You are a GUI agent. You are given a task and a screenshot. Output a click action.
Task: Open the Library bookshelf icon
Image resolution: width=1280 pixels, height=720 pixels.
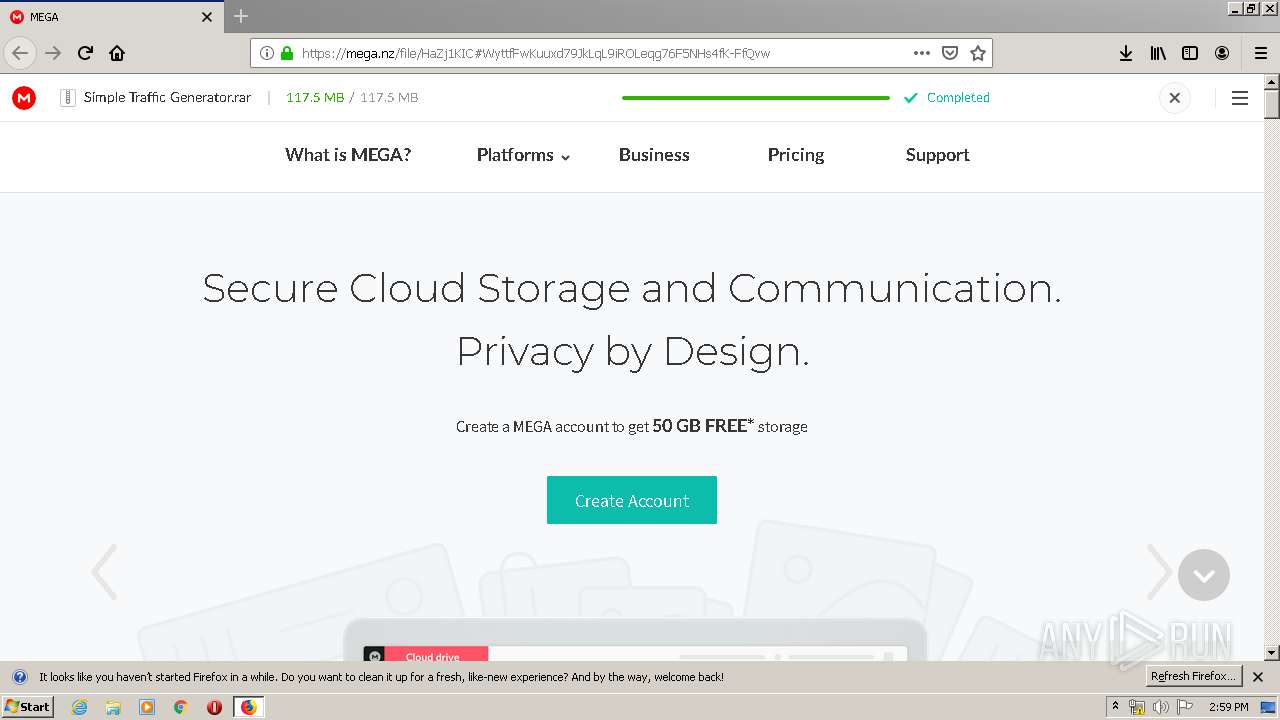1158,53
